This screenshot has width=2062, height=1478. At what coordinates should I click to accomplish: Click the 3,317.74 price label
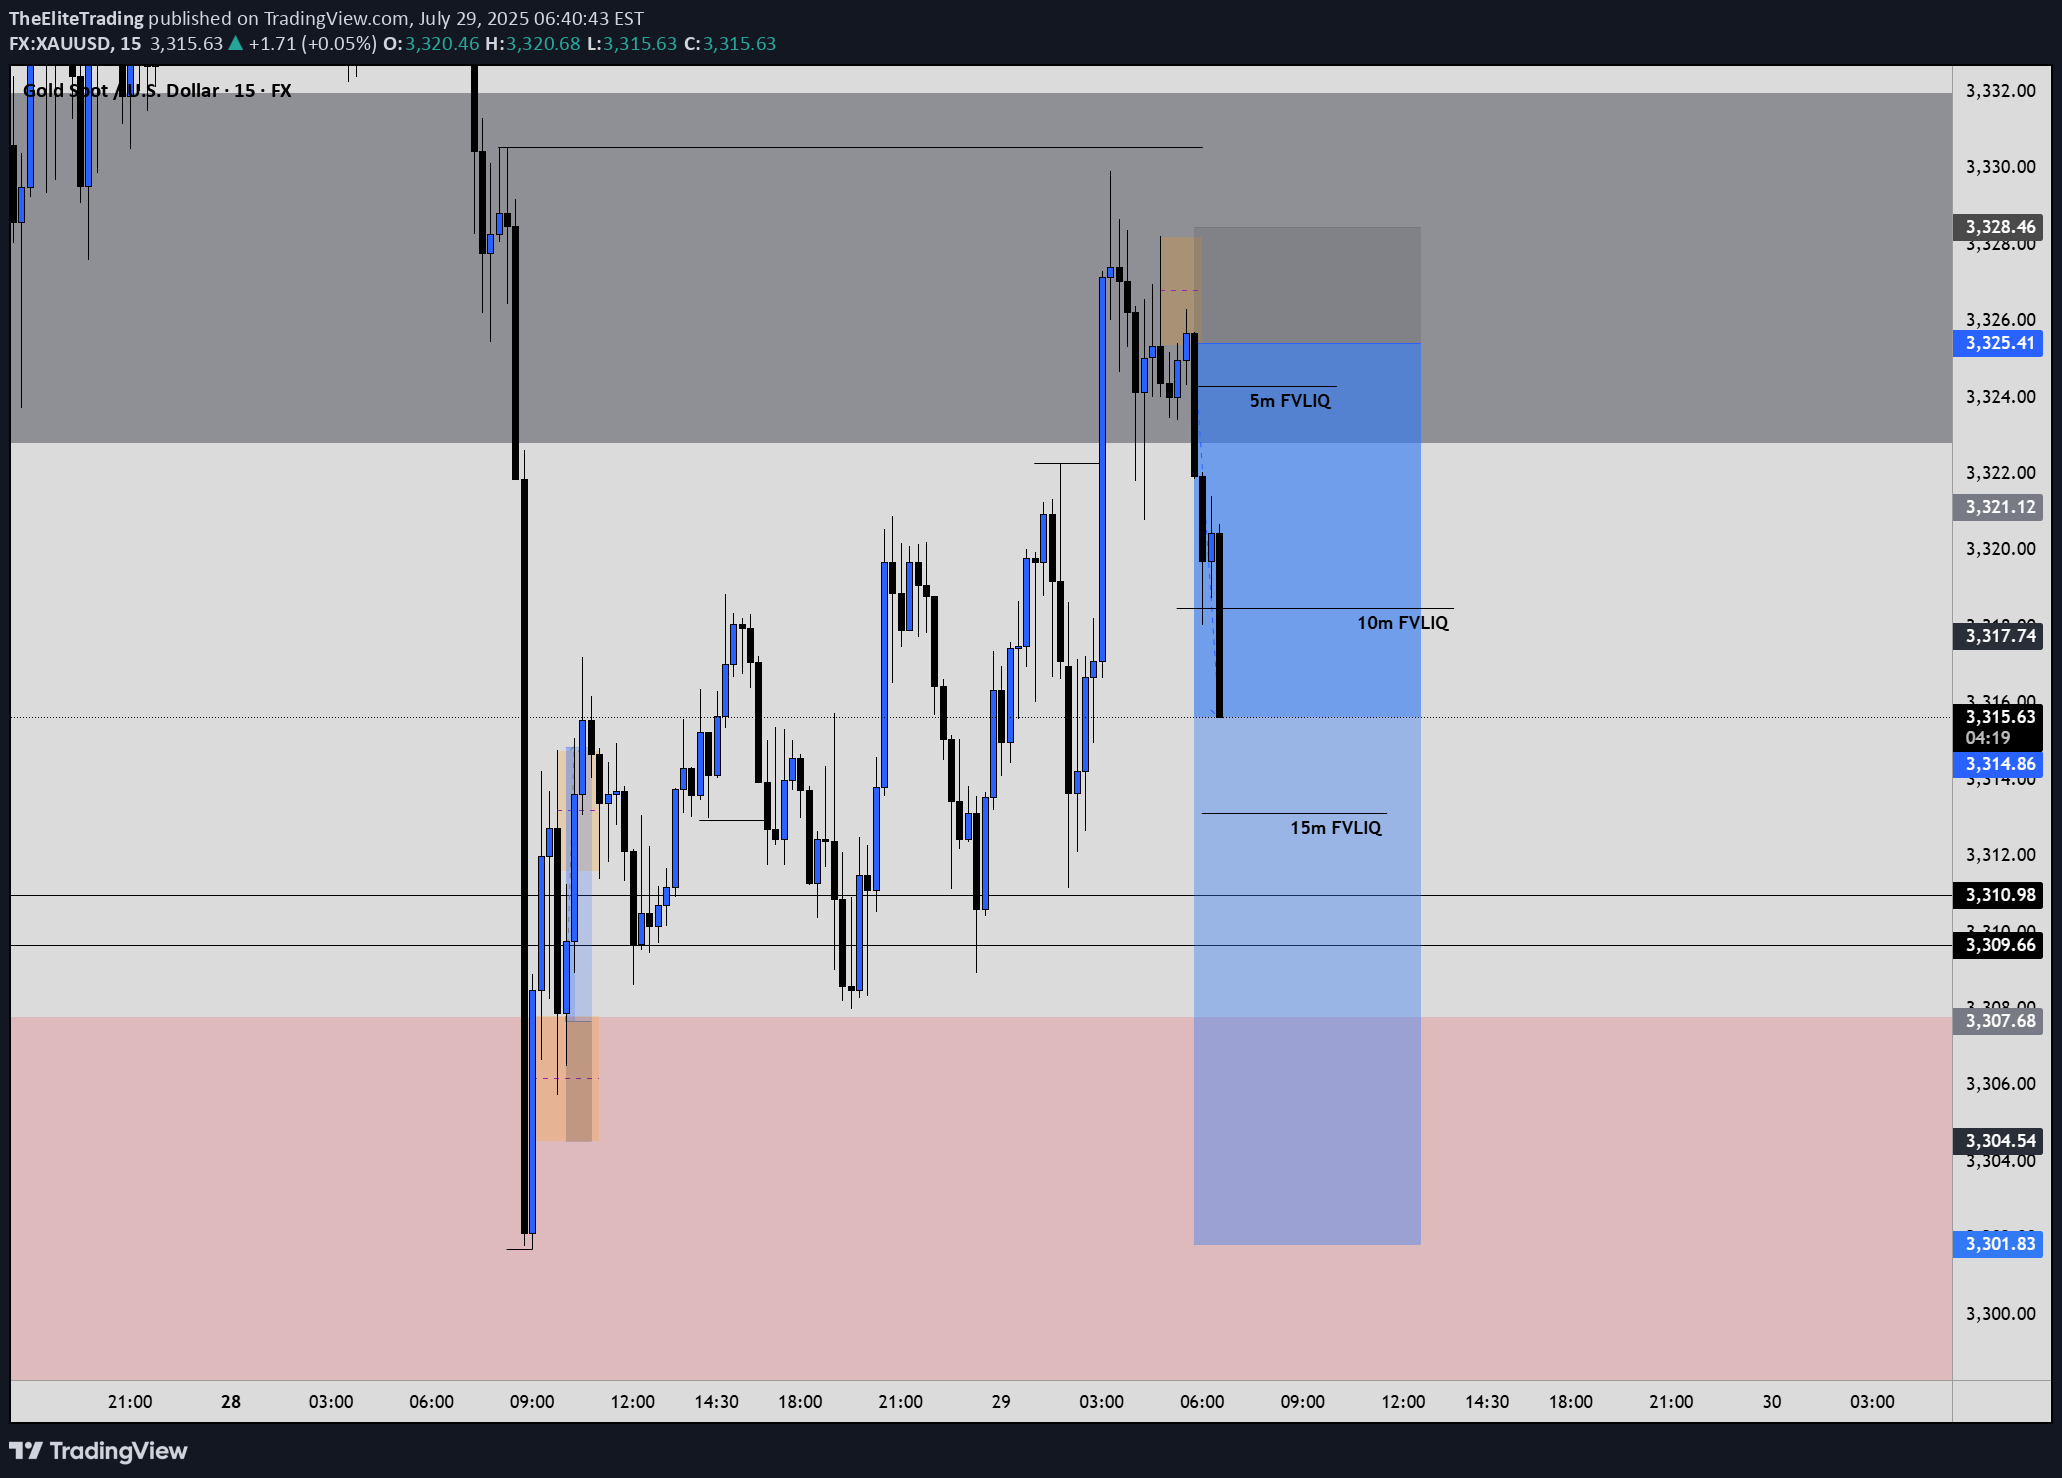1998,636
